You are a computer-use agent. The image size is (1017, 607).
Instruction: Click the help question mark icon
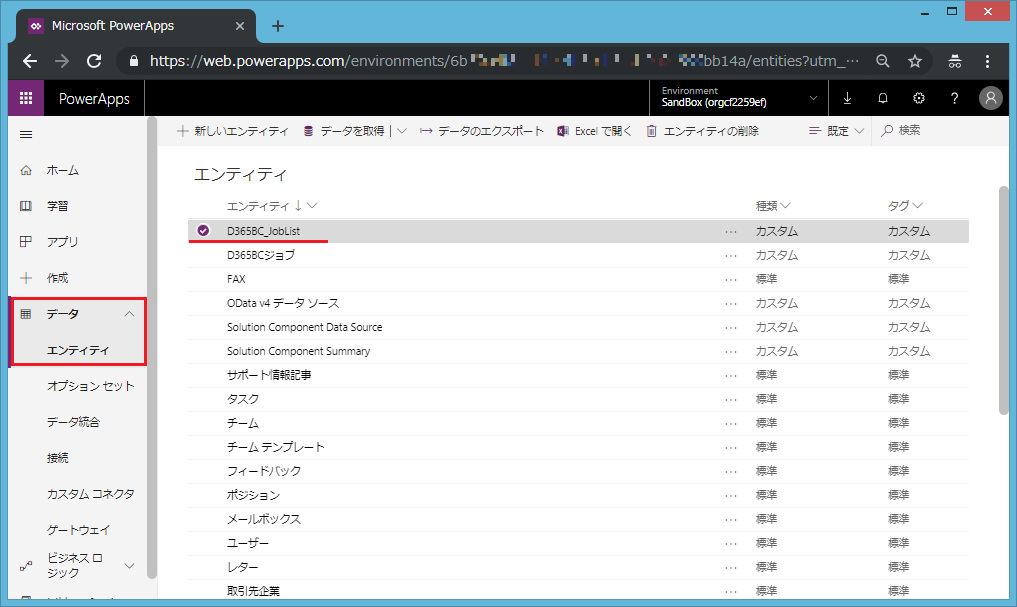[x=954, y=98]
